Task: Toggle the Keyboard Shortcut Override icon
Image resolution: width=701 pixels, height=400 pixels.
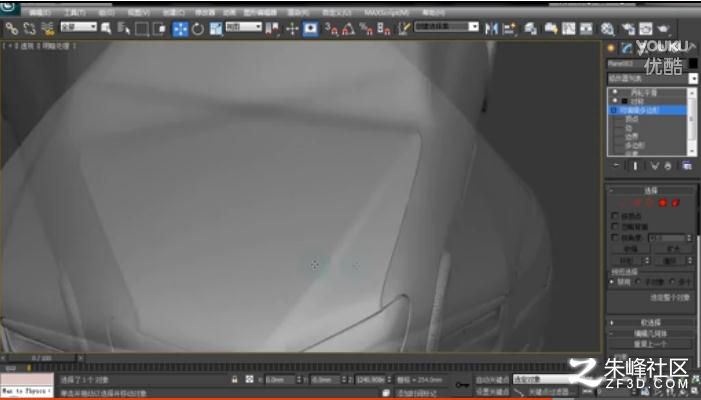Action: click(311, 29)
